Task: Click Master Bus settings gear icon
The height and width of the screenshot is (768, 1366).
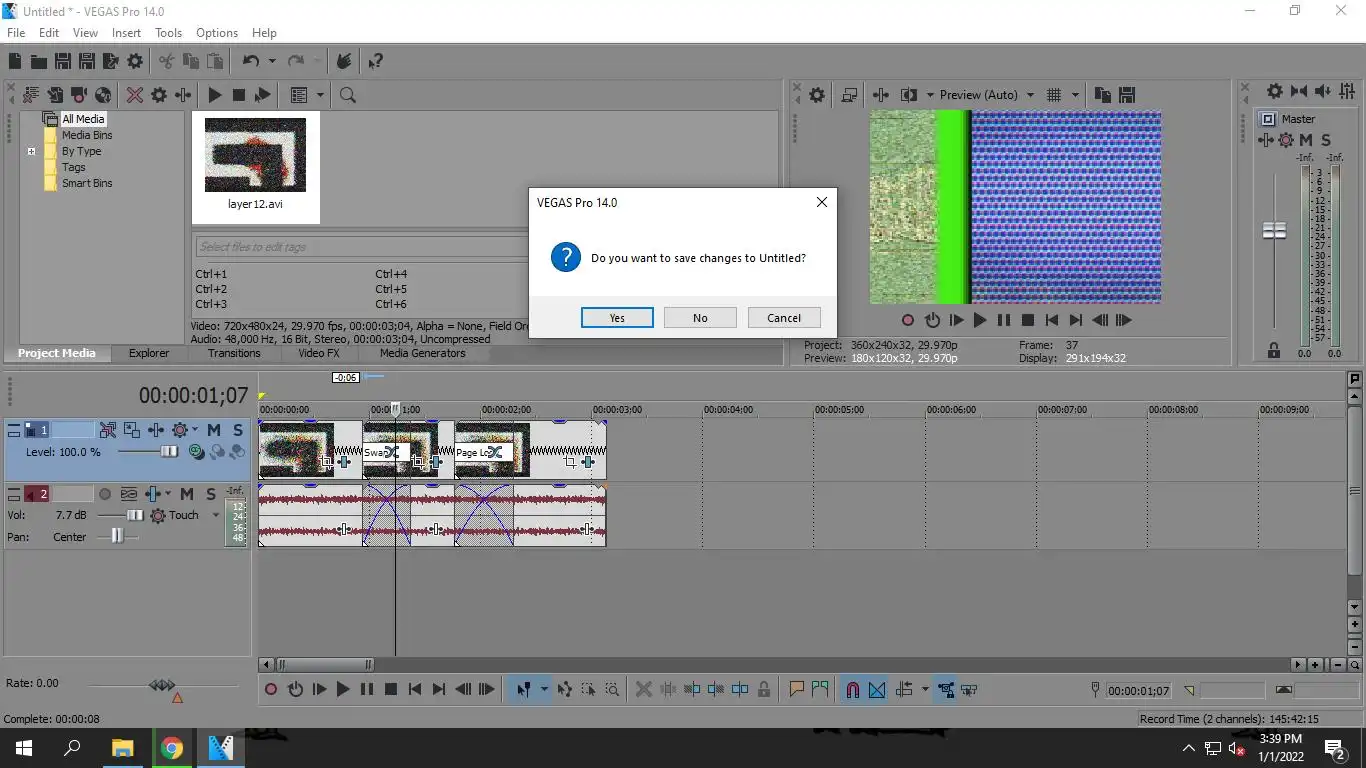Action: [x=1275, y=91]
